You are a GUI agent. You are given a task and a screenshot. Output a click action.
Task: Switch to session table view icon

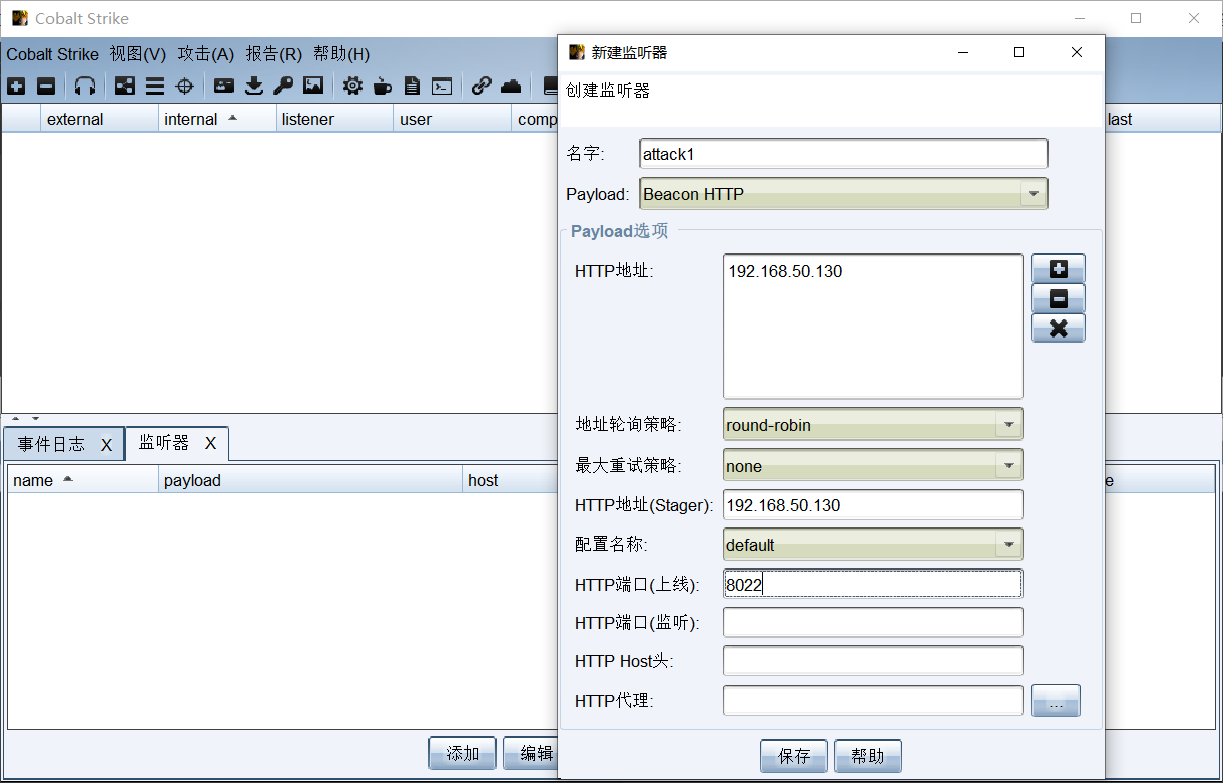tap(155, 86)
